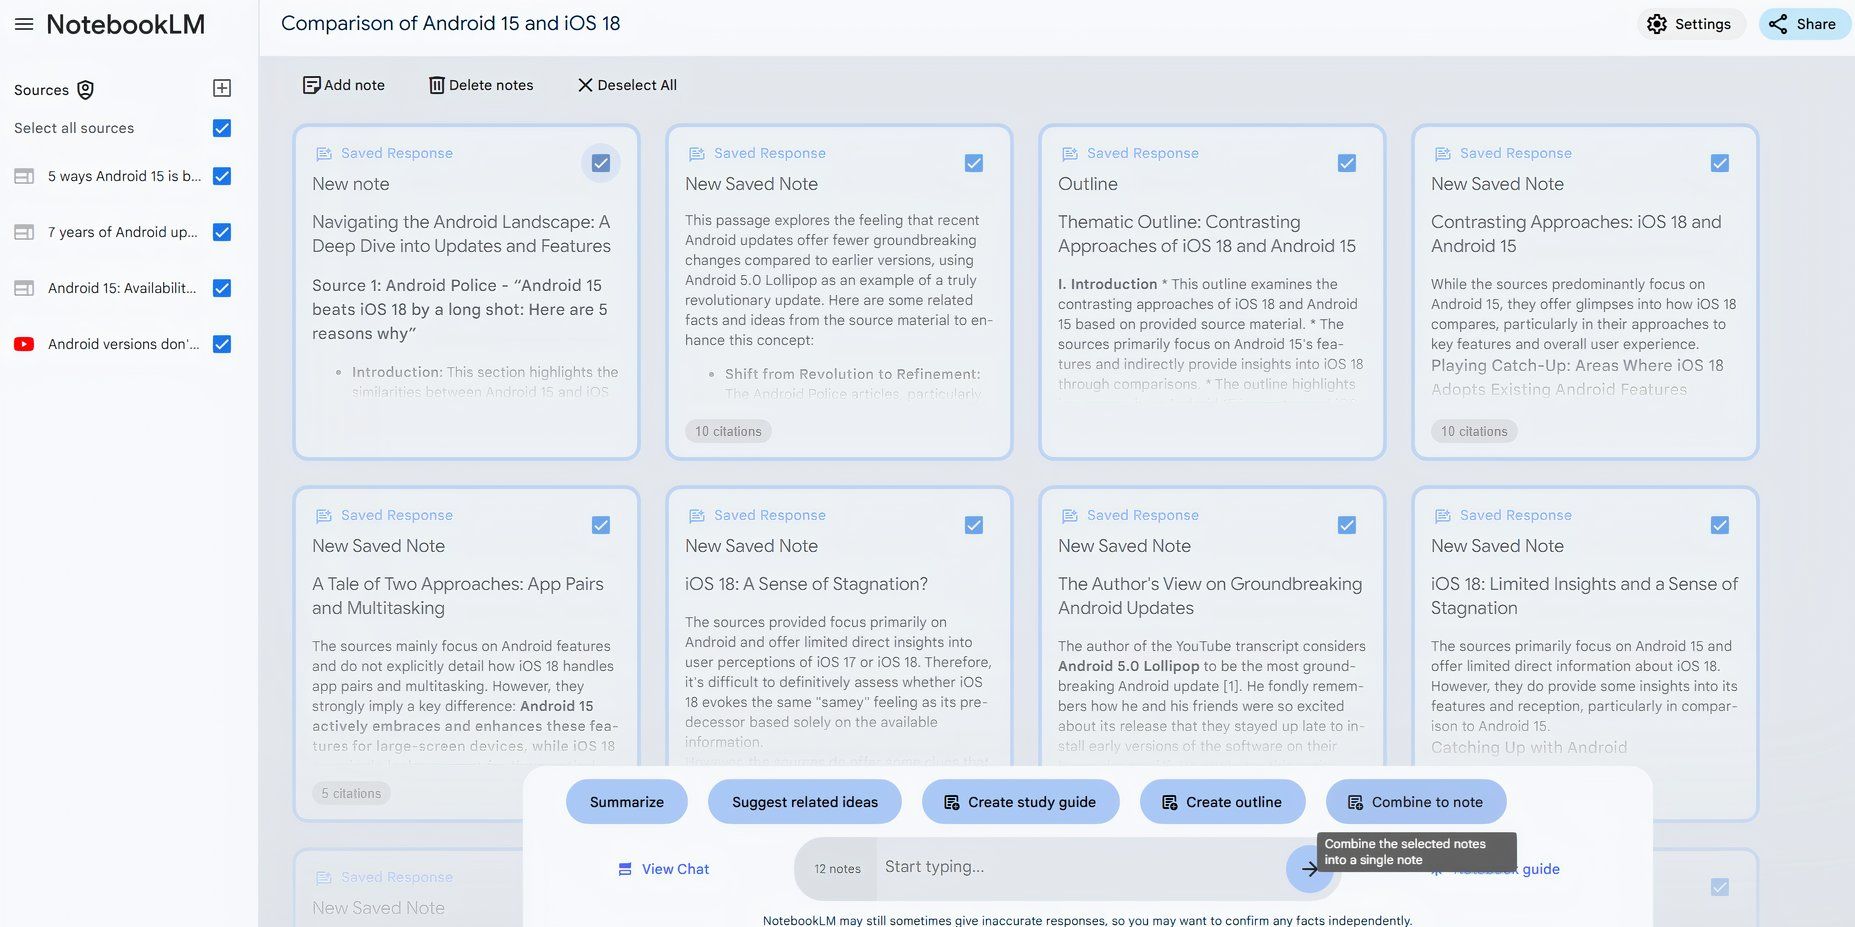Click Saved Response icon on Outline card
This screenshot has width=1855, height=927.
(x=1070, y=154)
